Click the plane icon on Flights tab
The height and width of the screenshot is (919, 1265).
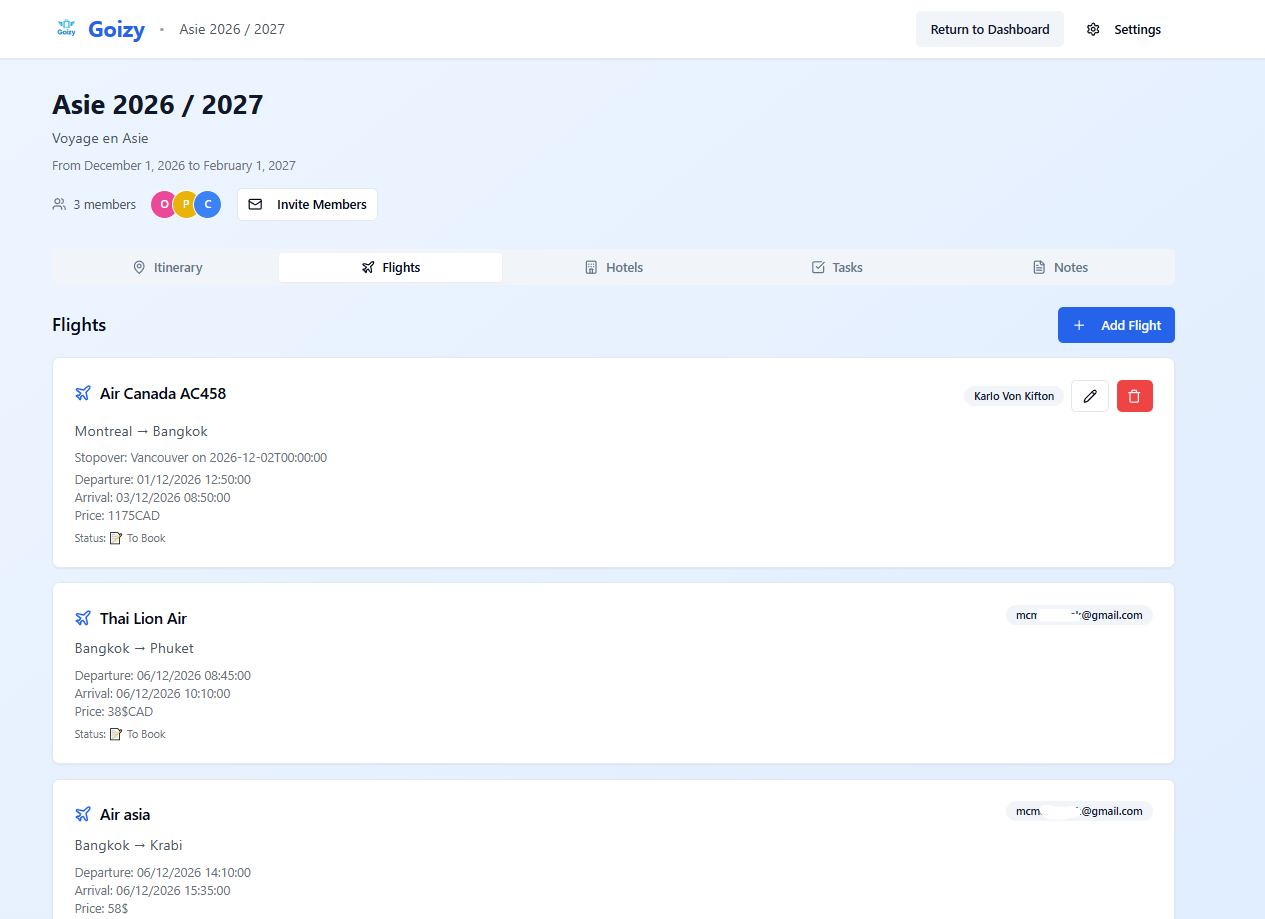click(368, 267)
